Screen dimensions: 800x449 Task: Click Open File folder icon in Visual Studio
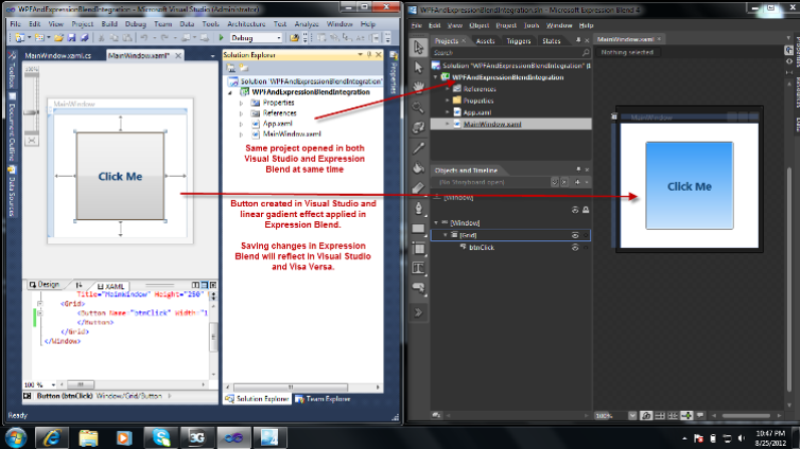tap(59, 38)
